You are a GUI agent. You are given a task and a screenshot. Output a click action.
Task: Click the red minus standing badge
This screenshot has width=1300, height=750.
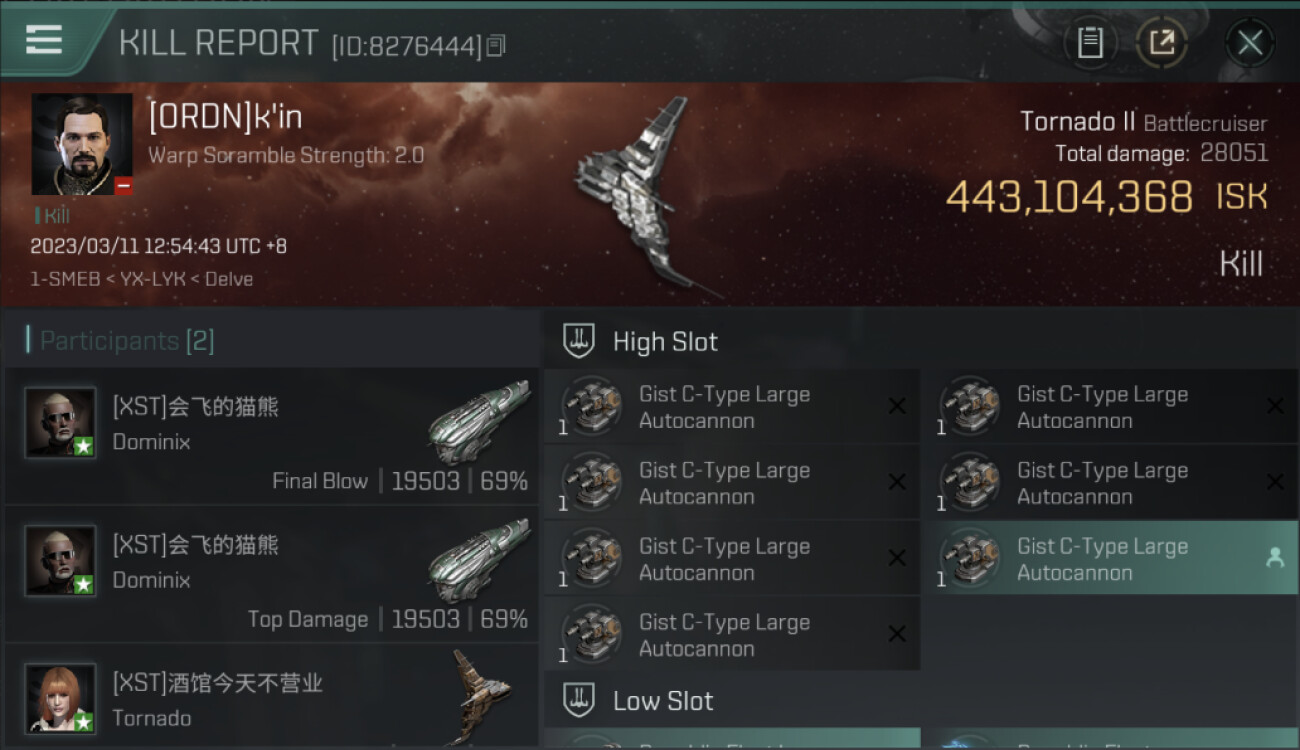pos(123,186)
